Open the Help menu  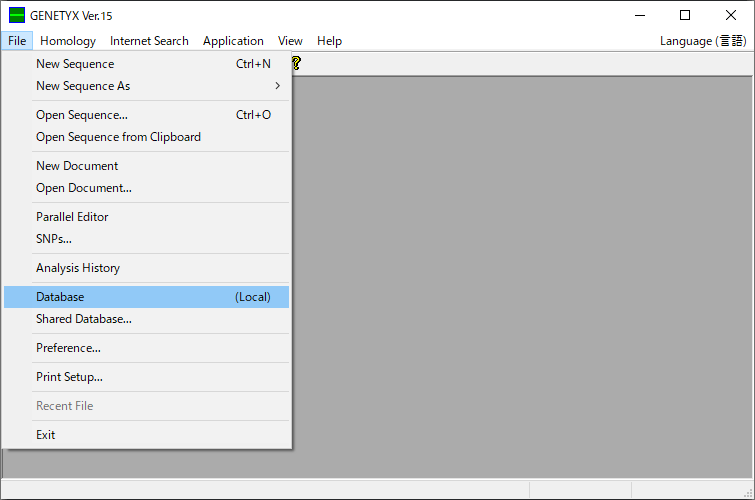pos(329,41)
